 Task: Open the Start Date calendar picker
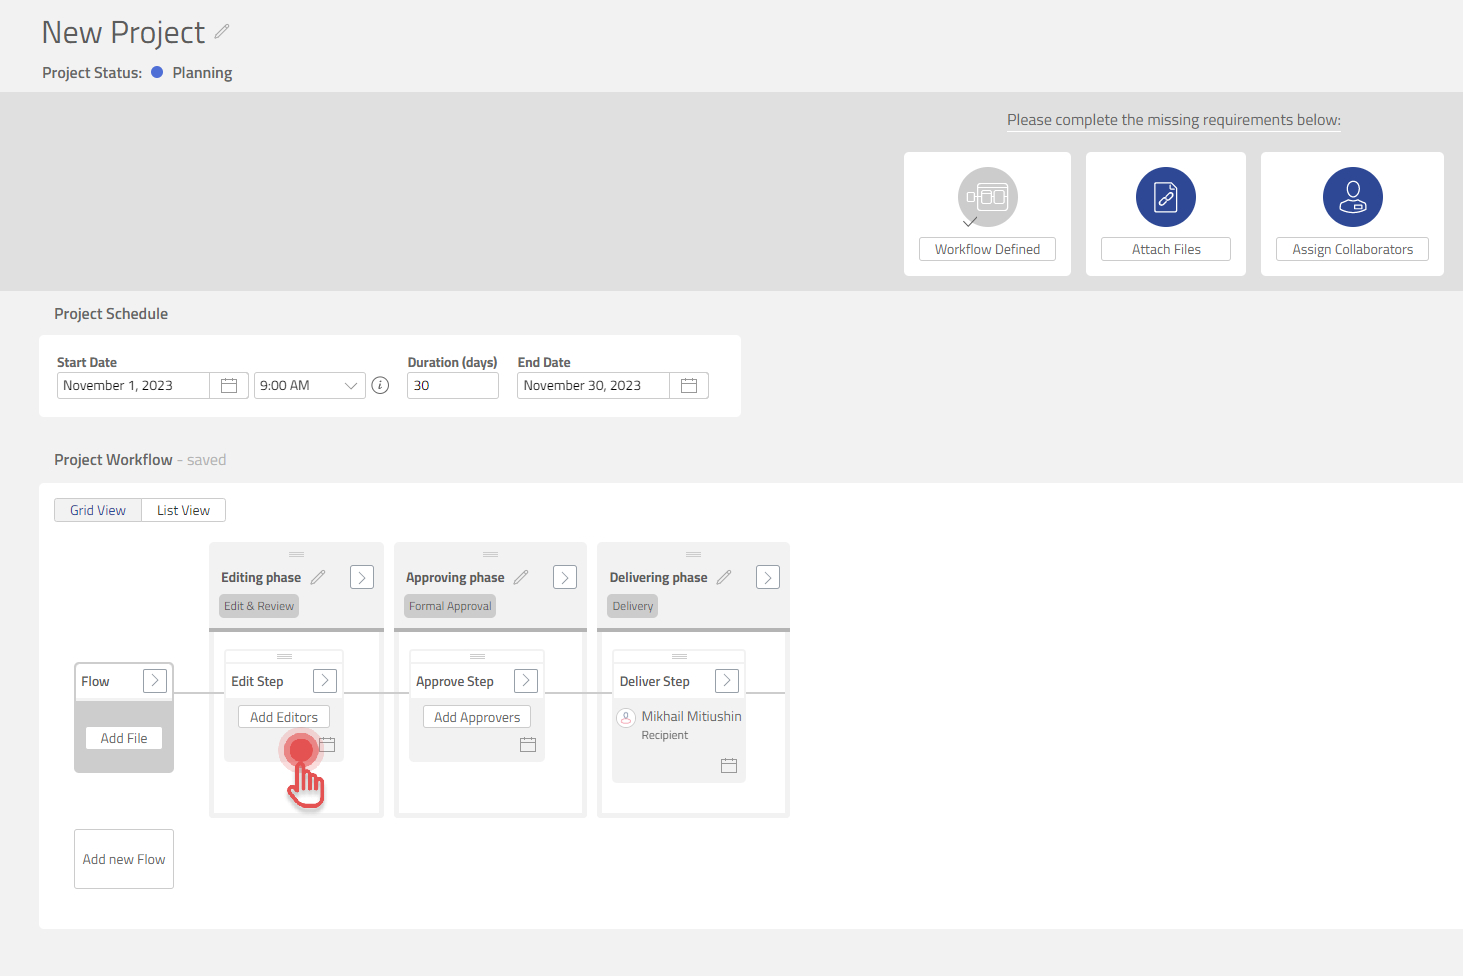pyautogui.click(x=229, y=386)
